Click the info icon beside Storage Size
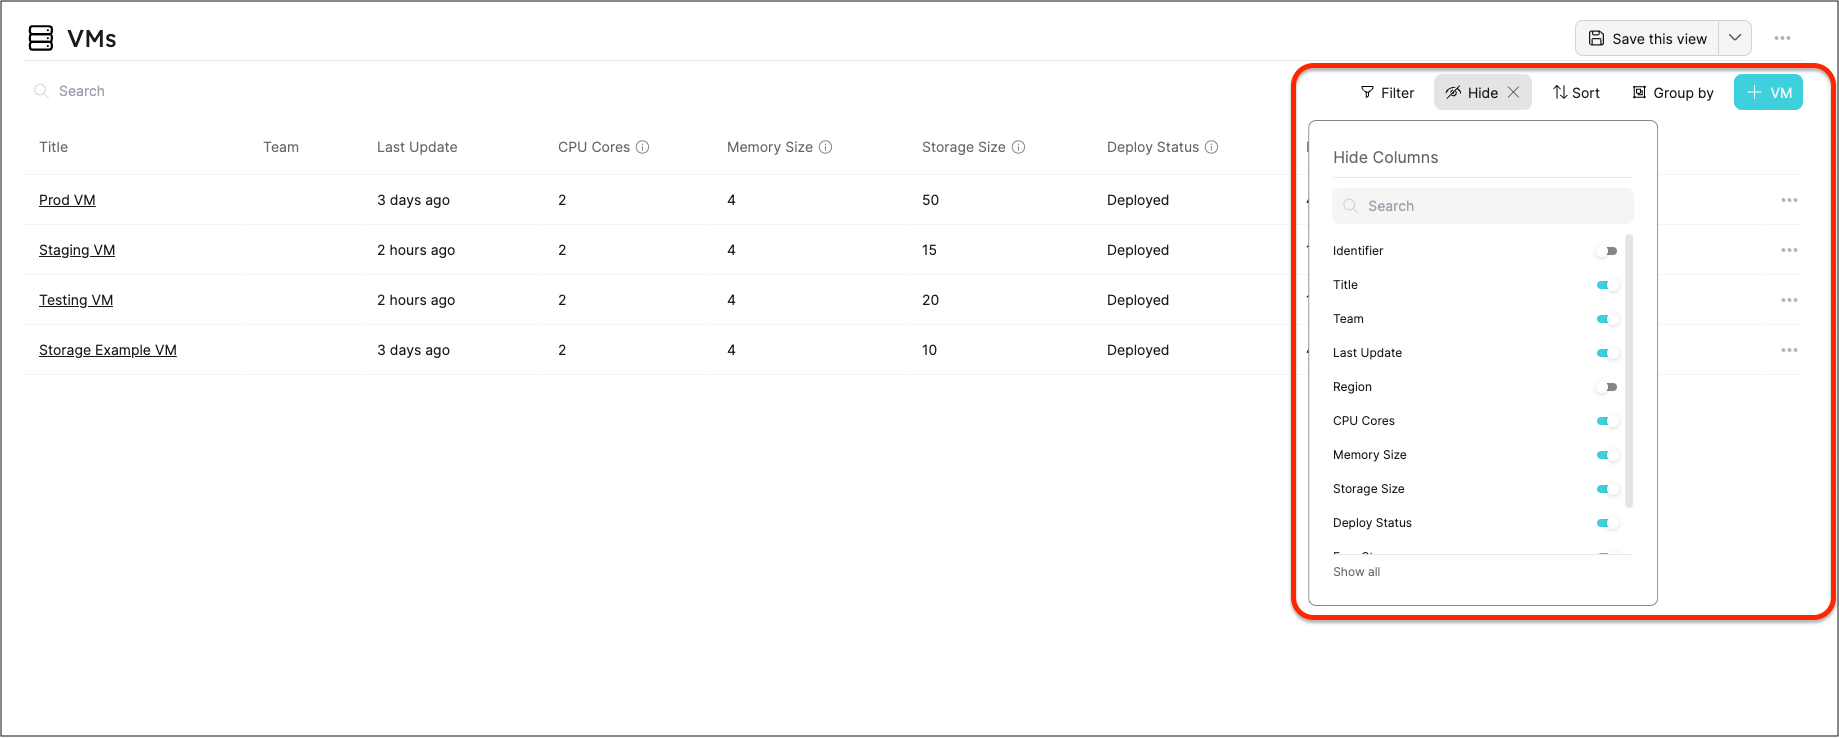This screenshot has width=1839, height=738. (1019, 147)
